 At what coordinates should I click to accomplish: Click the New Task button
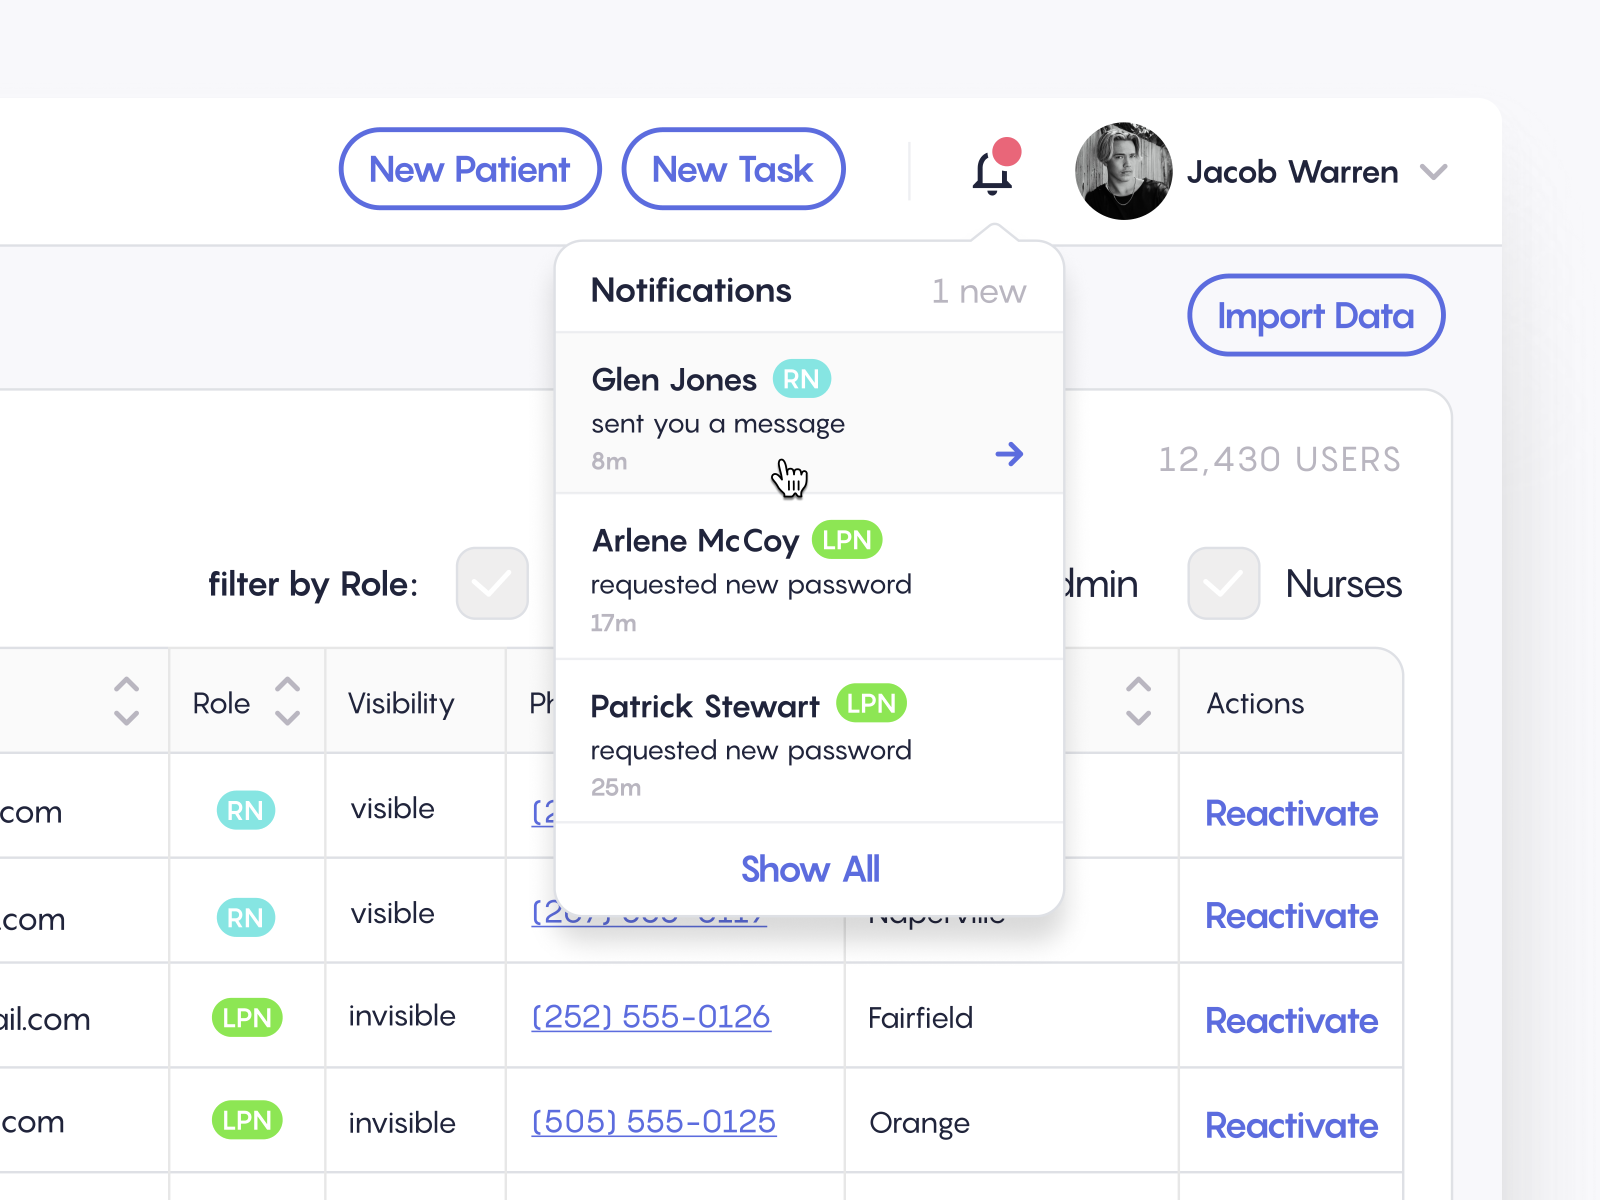[x=733, y=169]
